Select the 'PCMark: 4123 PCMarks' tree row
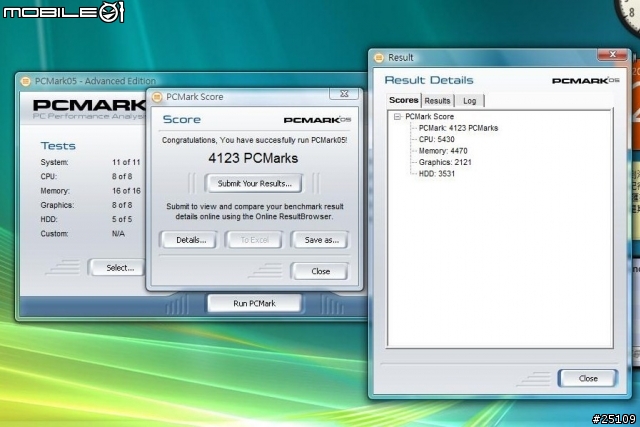 coord(458,128)
